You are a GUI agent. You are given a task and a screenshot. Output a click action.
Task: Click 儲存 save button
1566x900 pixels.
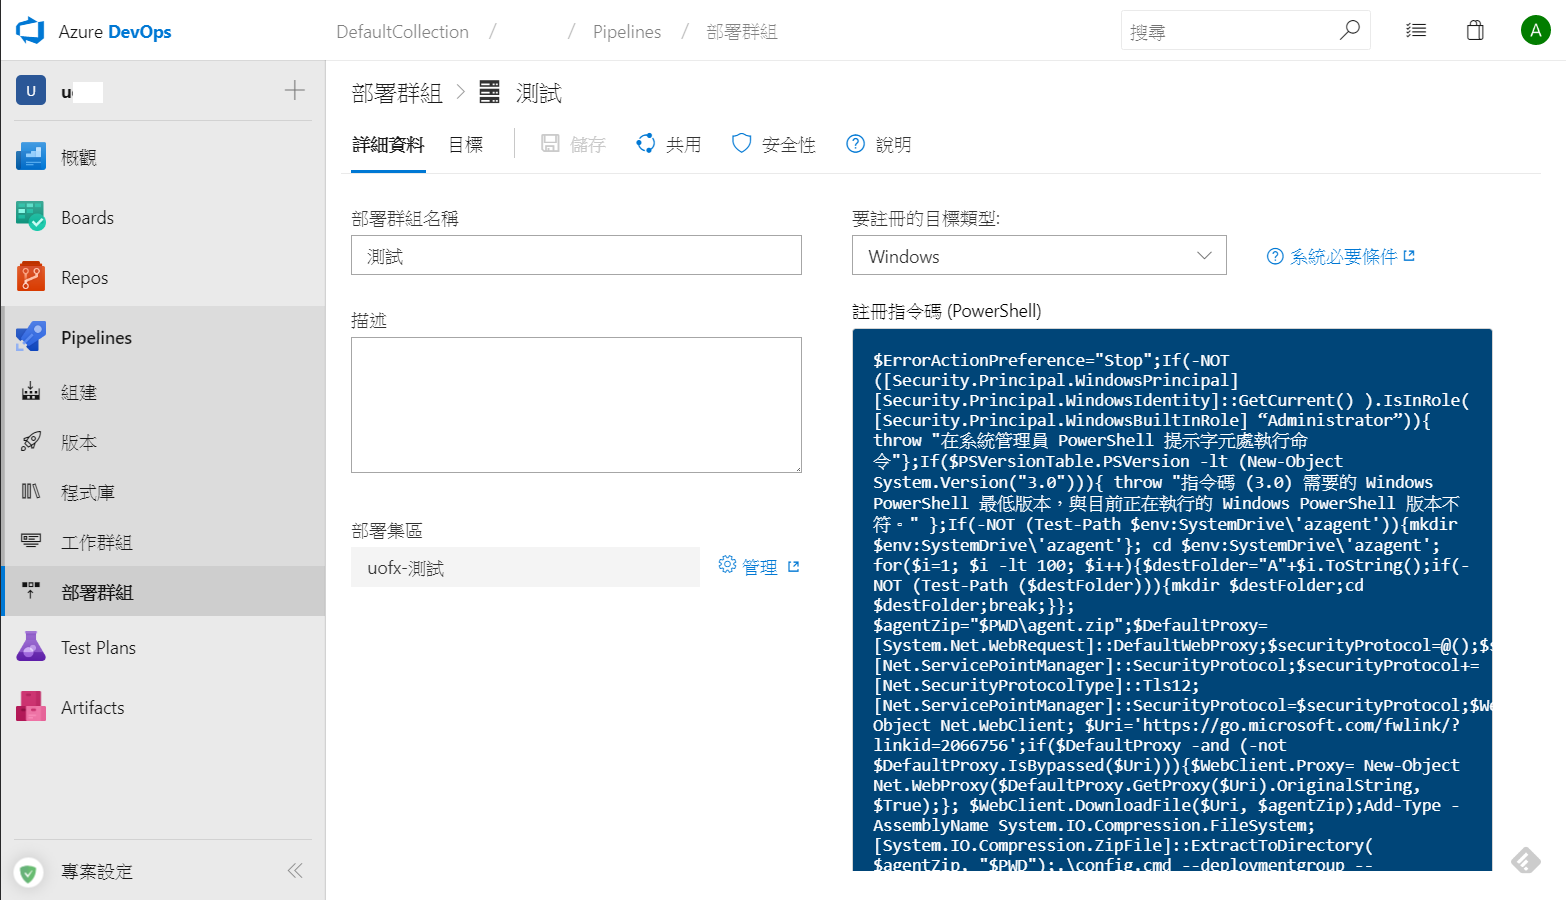pyautogui.click(x=574, y=144)
